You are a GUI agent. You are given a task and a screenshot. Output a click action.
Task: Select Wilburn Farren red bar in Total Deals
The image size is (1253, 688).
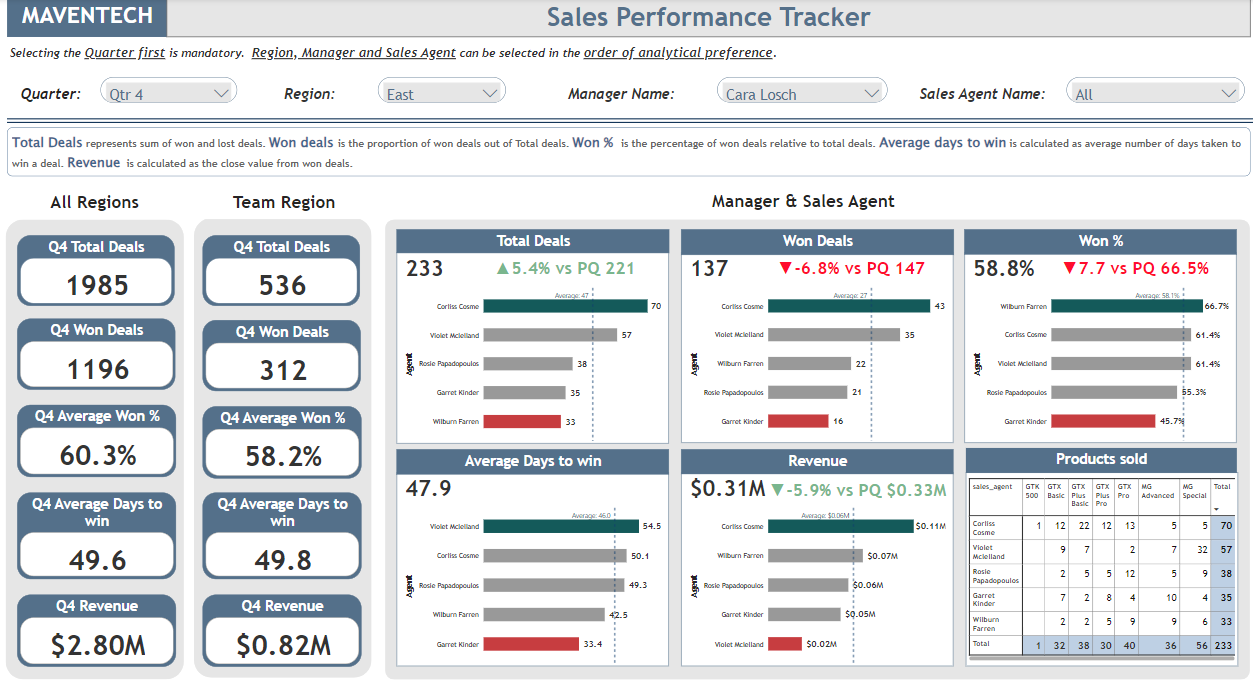click(x=522, y=422)
